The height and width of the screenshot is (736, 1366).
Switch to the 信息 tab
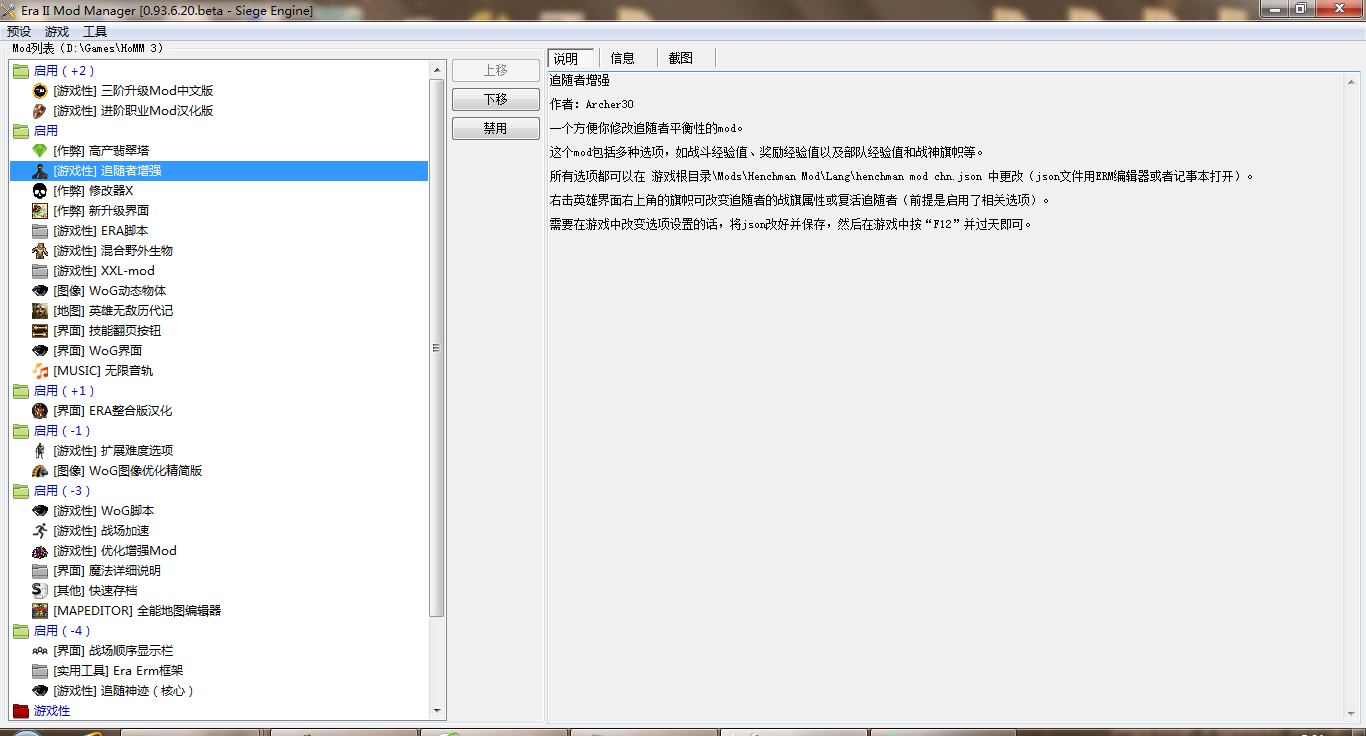(x=623, y=58)
